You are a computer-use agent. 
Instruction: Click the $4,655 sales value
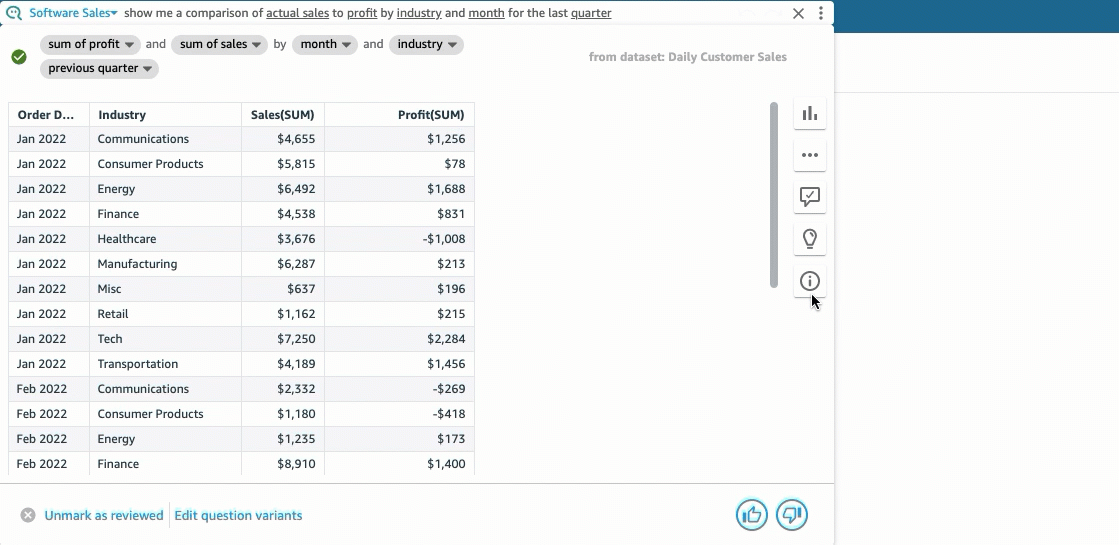(296, 139)
